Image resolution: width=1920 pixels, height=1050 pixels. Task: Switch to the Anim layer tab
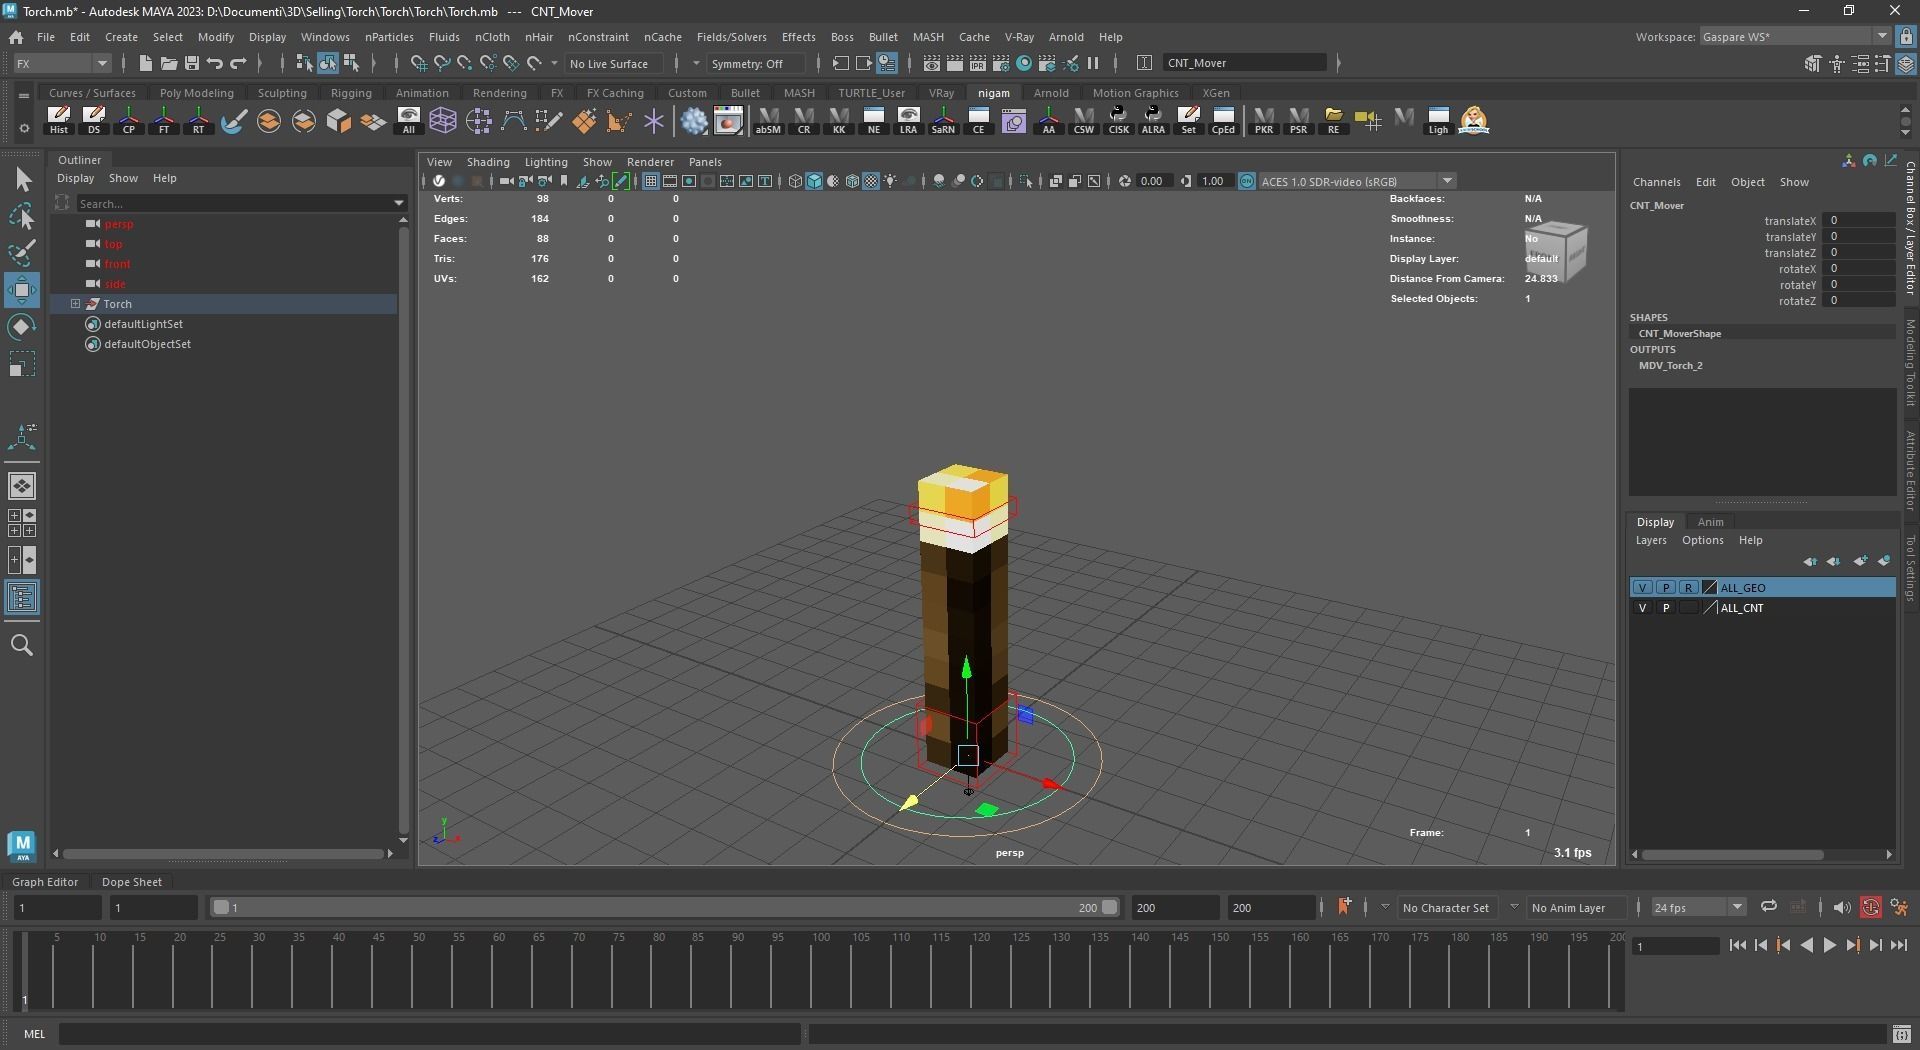click(1710, 522)
